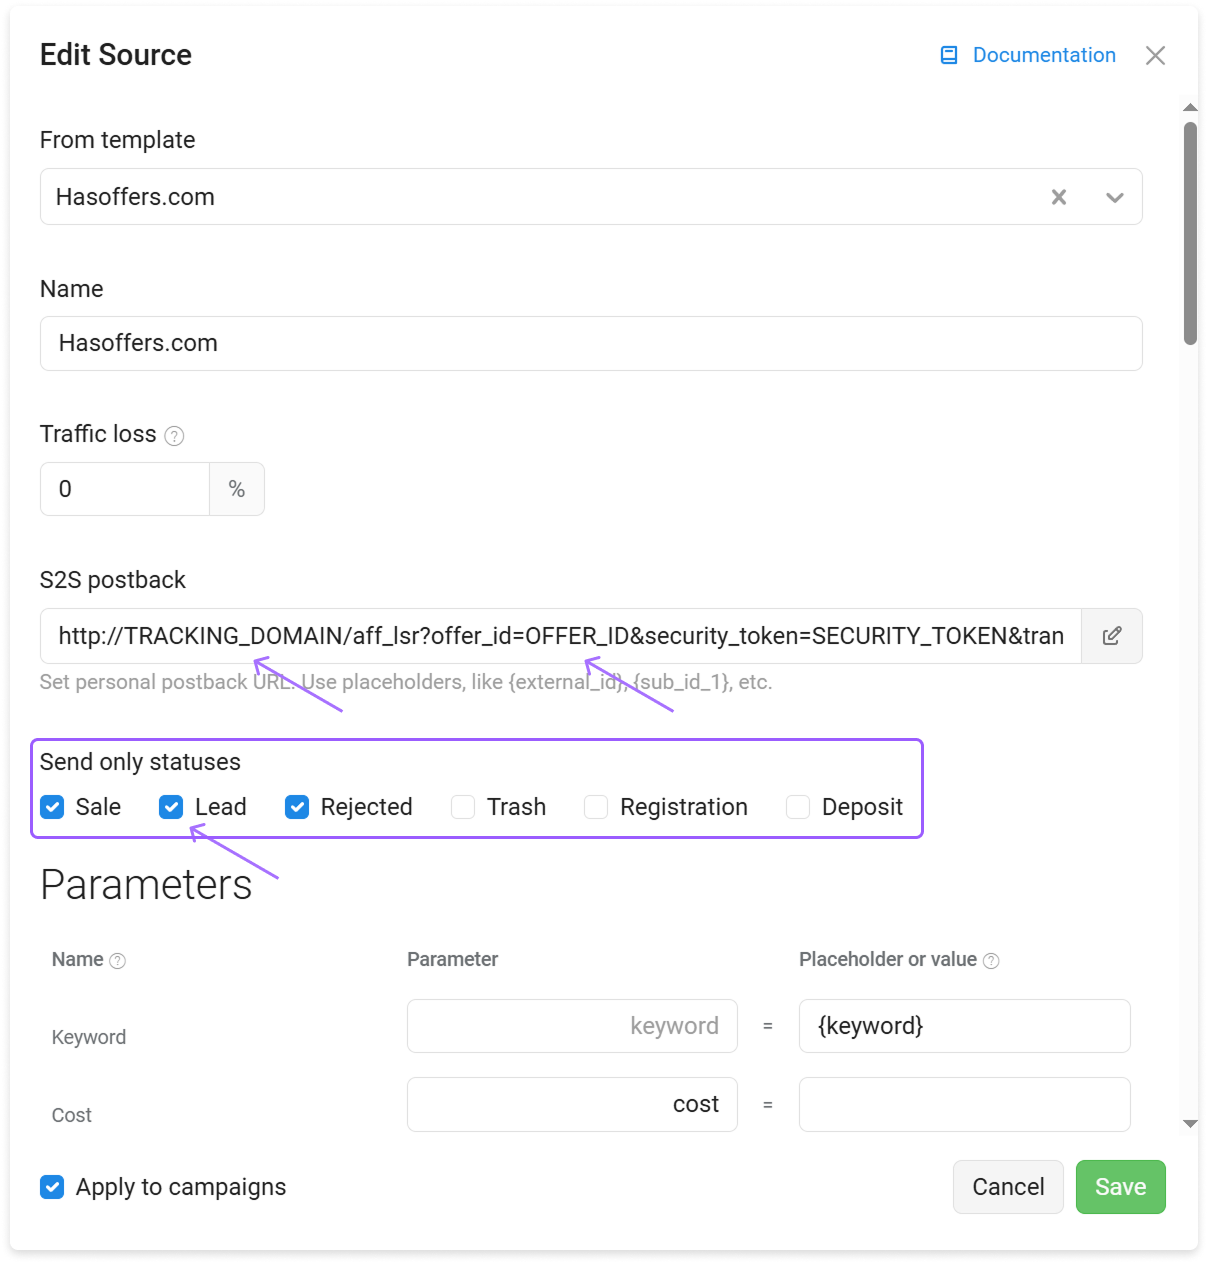
Task: Uncheck the Sale status checkbox
Action: click(x=53, y=807)
